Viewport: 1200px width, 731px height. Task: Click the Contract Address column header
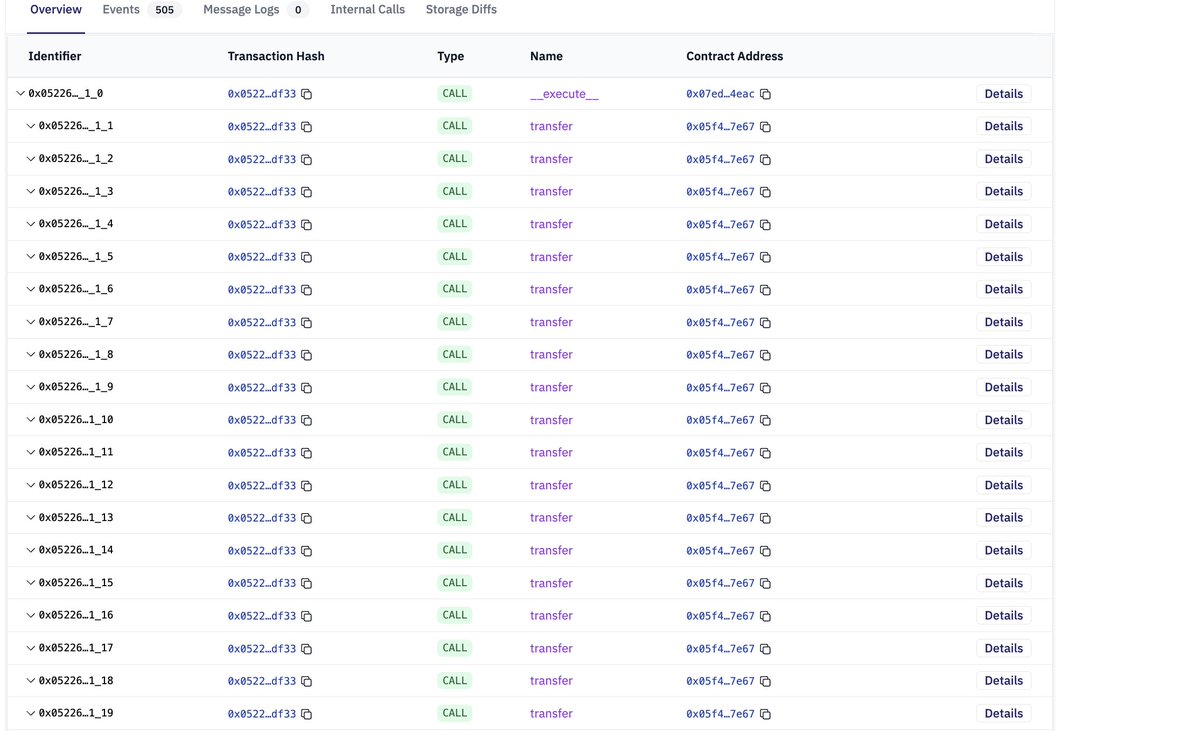[x=734, y=57]
